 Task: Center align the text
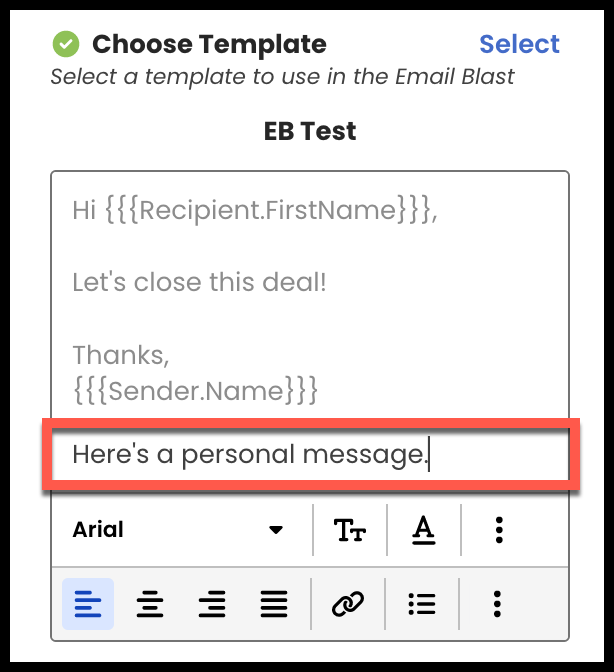click(150, 604)
